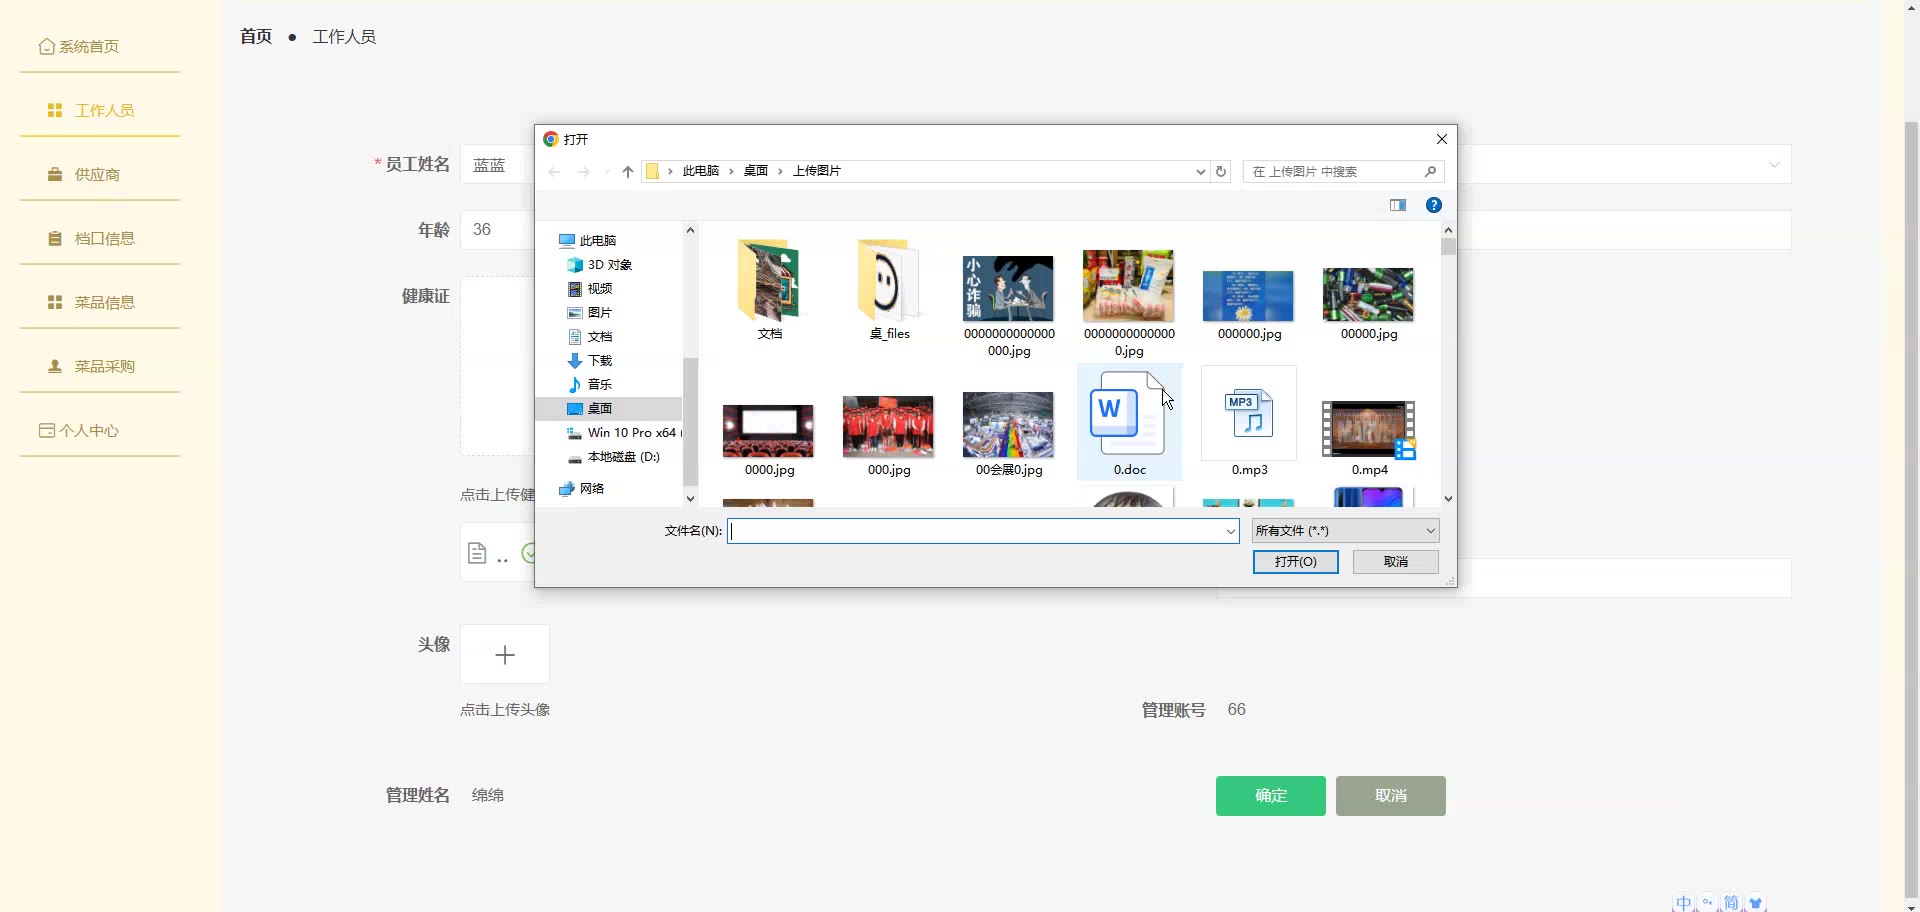This screenshot has height=912, width=1920.
Task: Click 此电脑 in address breadcrumb
Action: click(x=701, y=171)
